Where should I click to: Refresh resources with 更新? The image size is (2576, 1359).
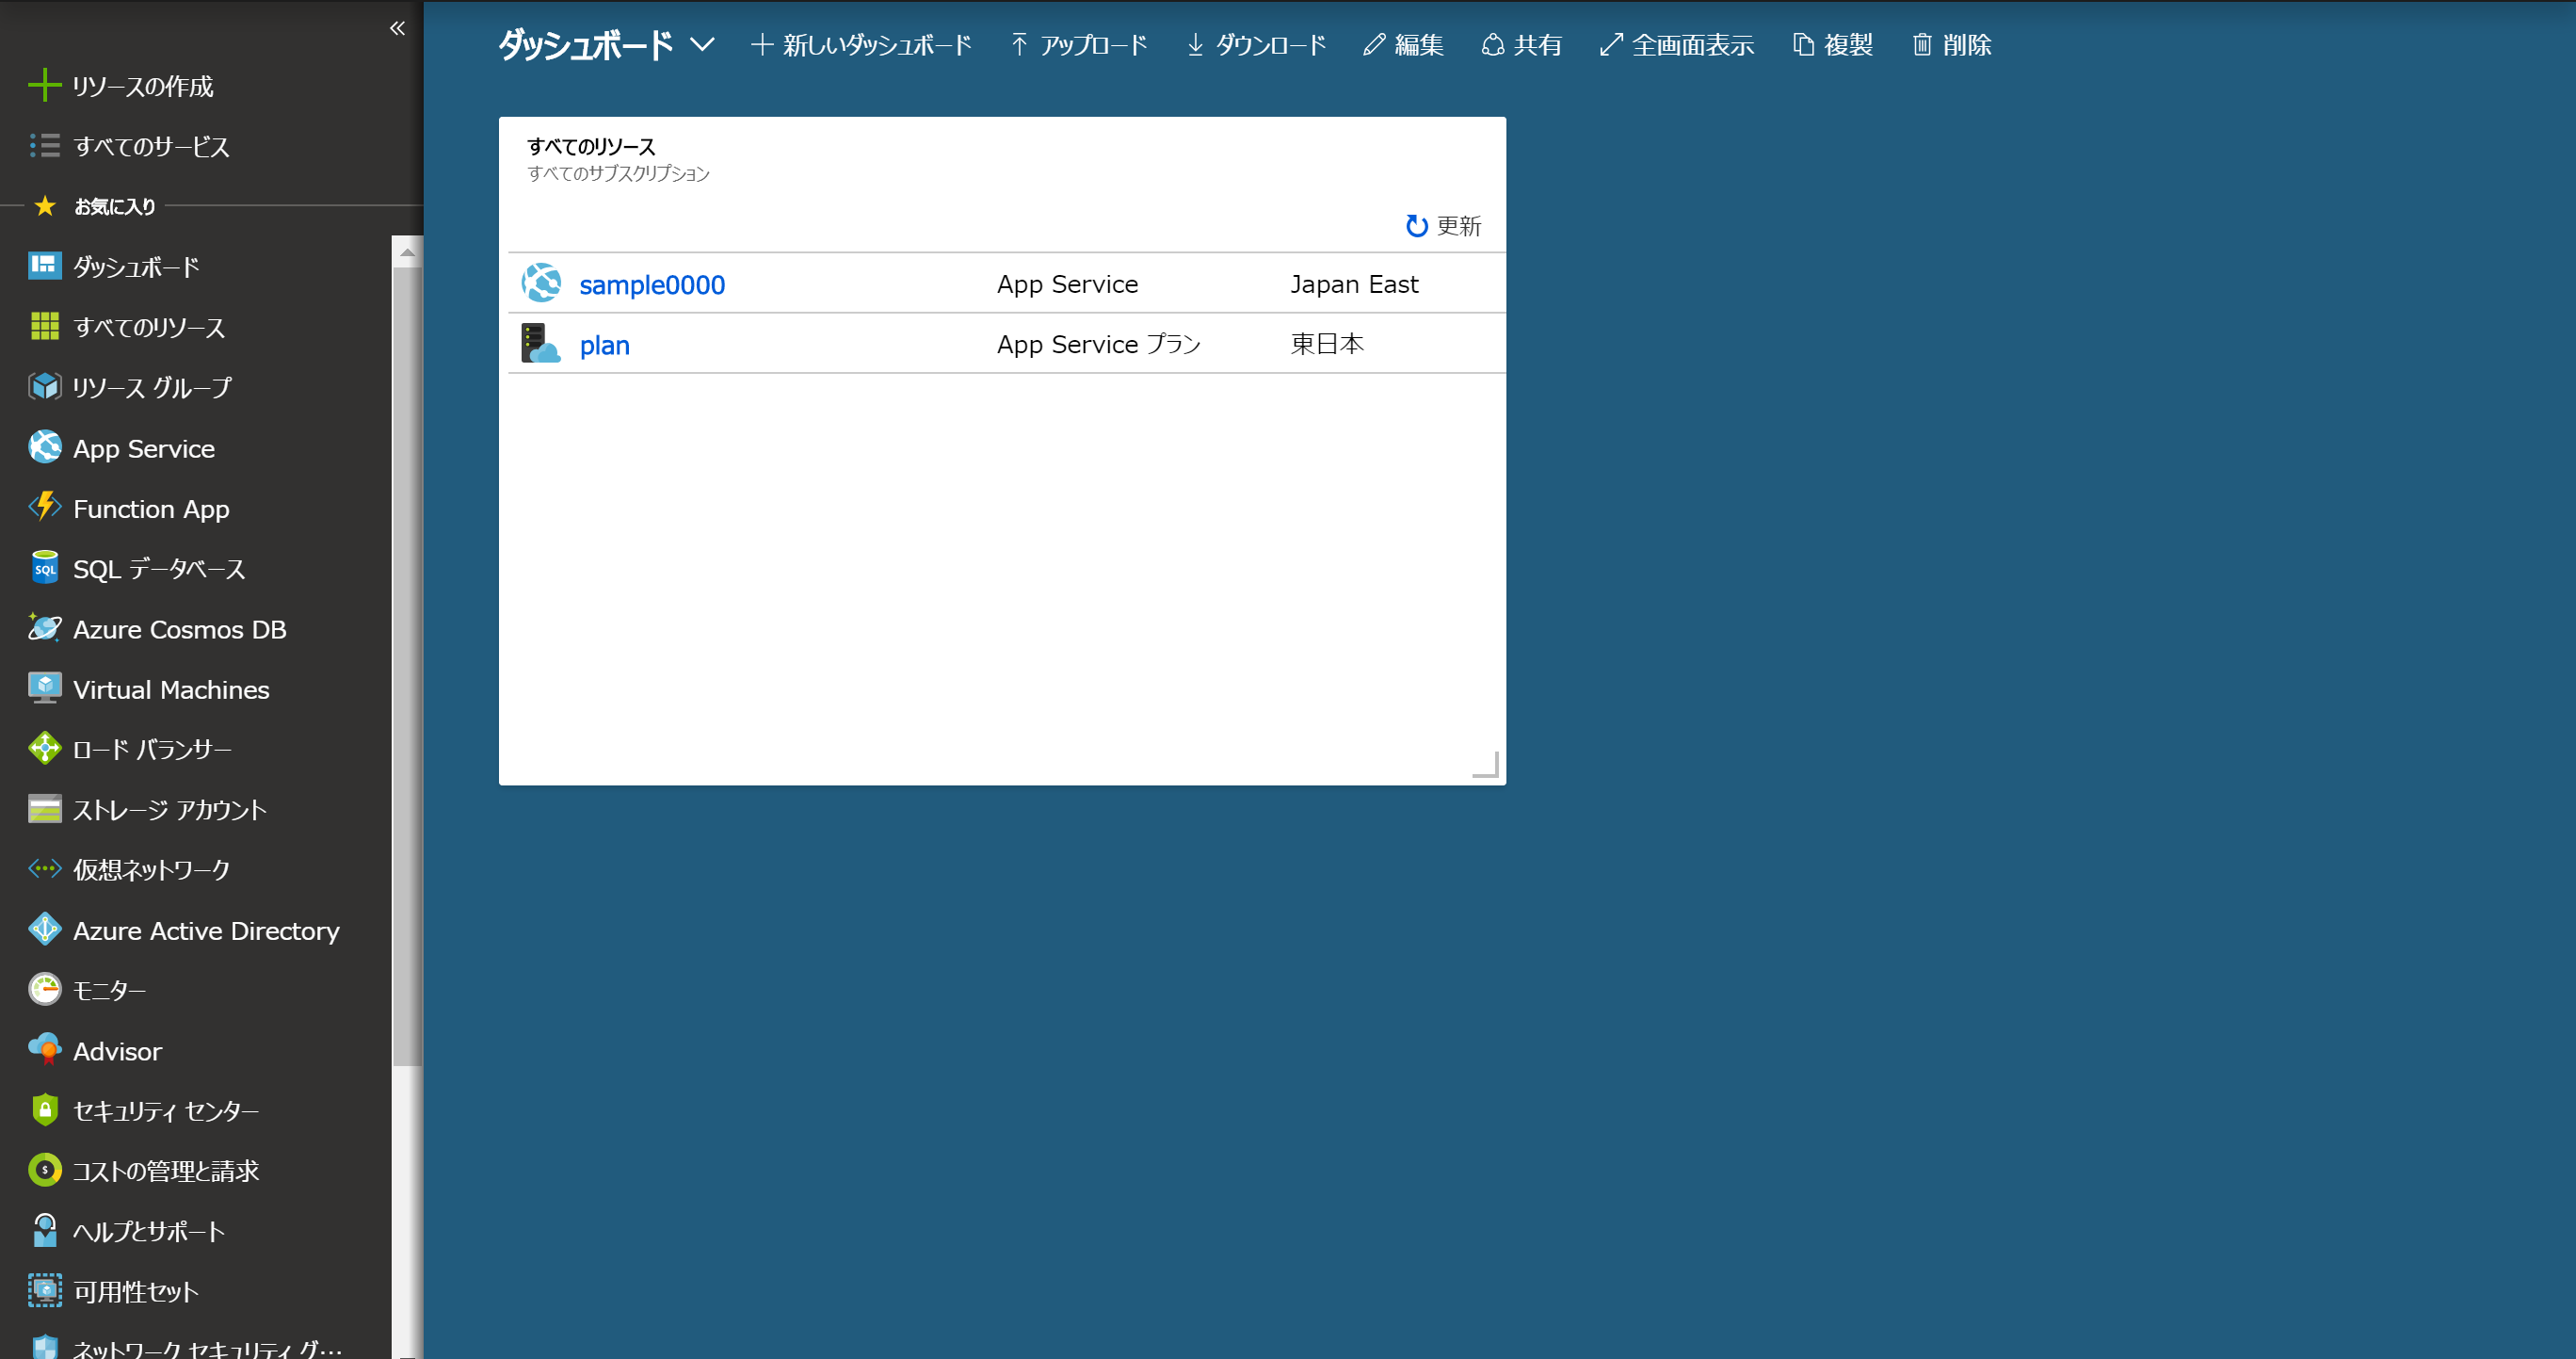1443,226
